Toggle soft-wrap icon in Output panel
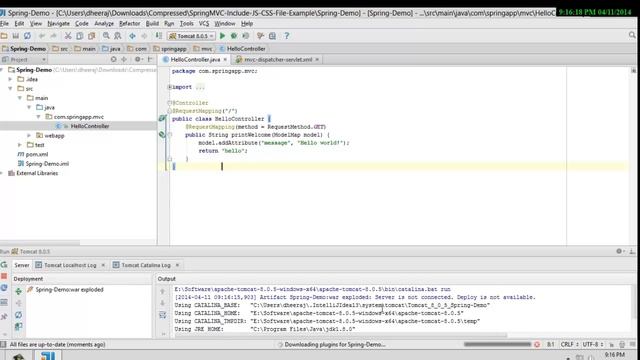This screenshot has width=640, height=360. (162, 315)
